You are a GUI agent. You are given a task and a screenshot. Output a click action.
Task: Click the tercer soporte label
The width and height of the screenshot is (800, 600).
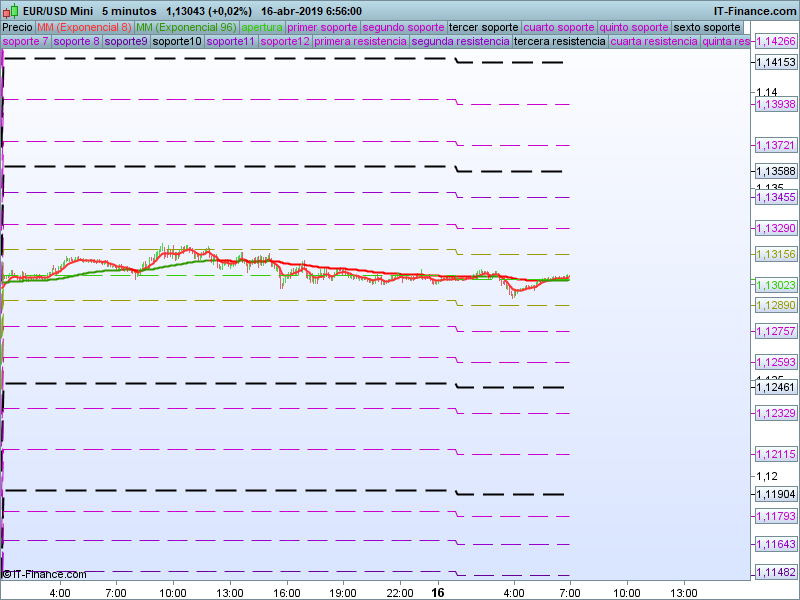pyautogui.click(x=483, y=27)
